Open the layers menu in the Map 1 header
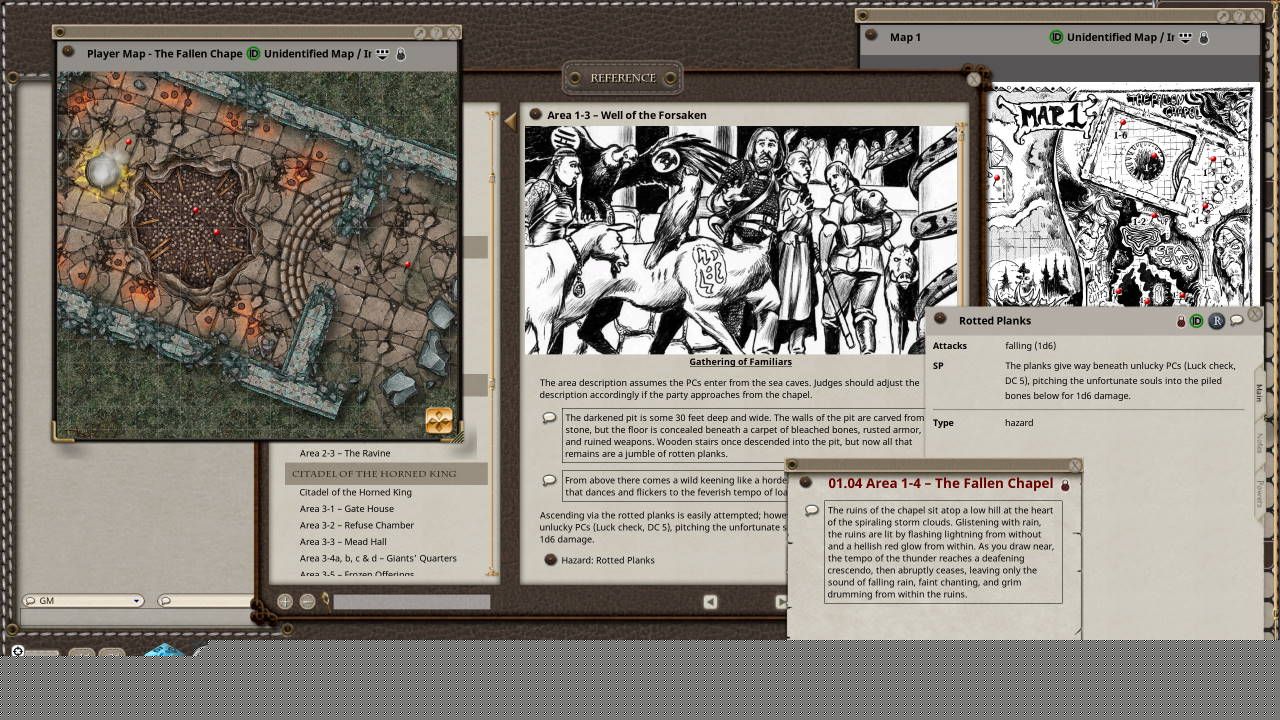Image resolution: width=1280 pixels, height=720 pixels. [x=1185, y=37]
